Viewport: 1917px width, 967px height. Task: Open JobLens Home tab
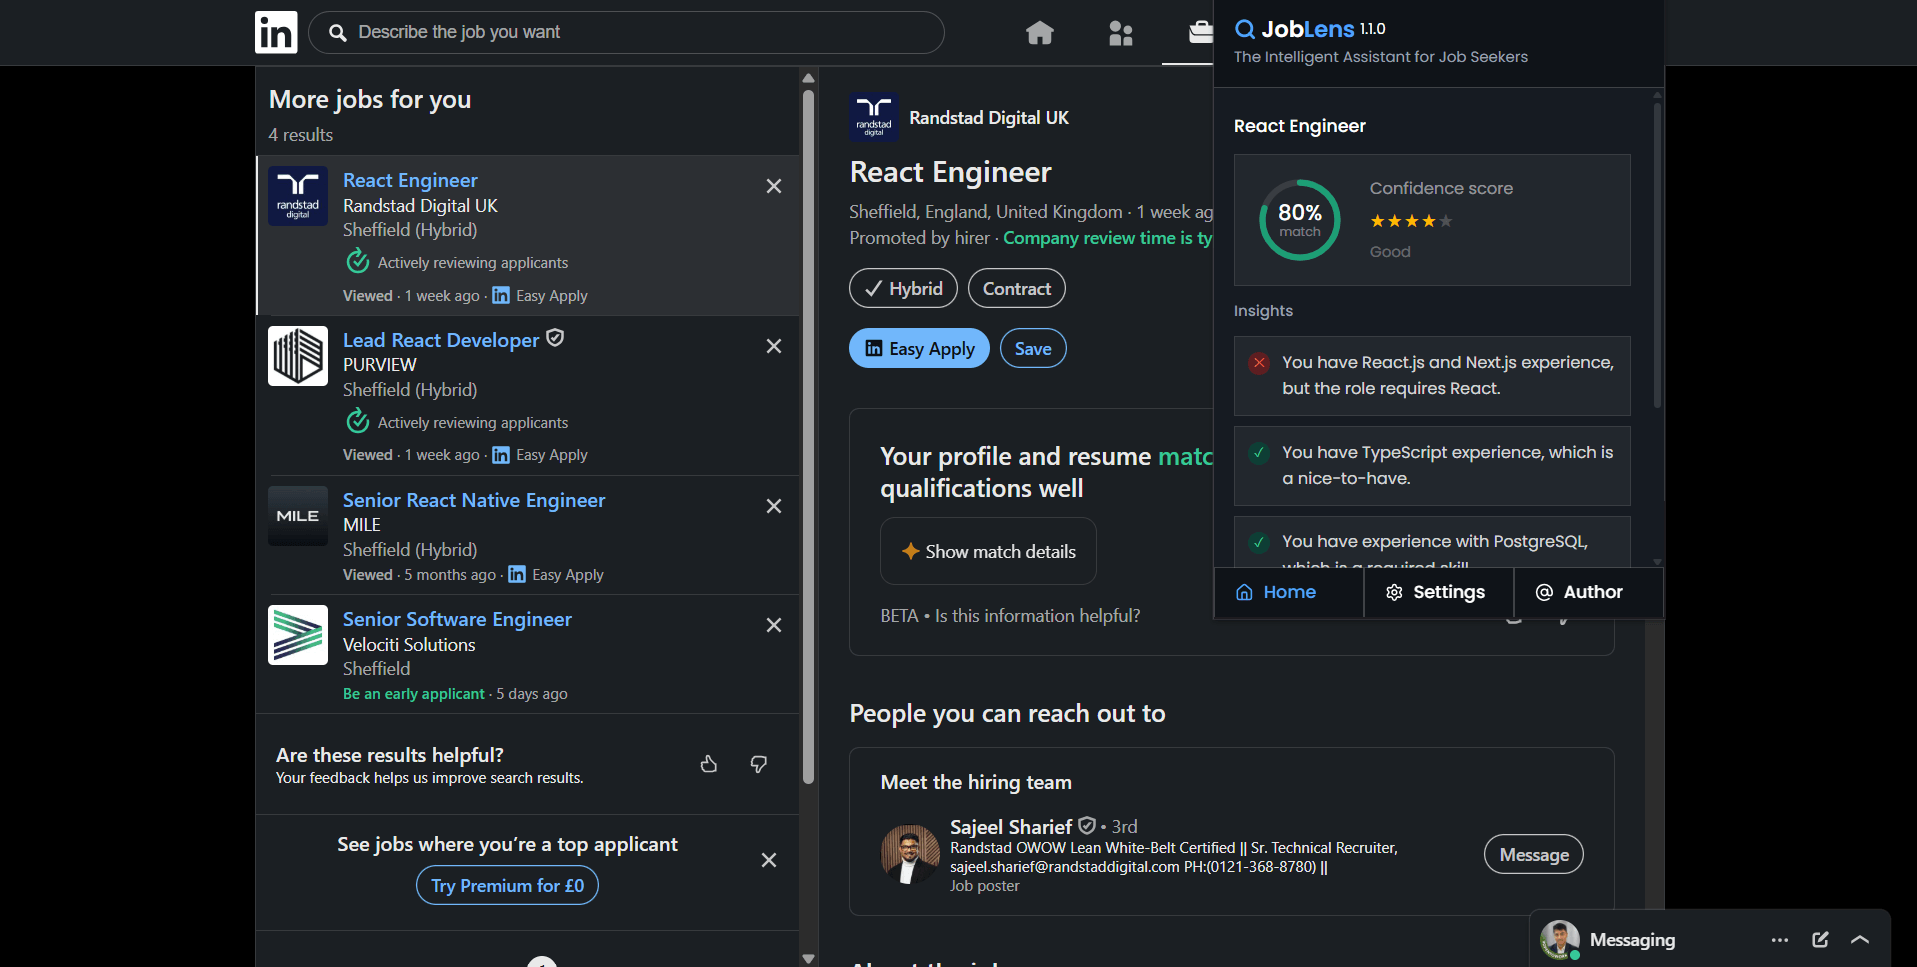[1288, 592]
